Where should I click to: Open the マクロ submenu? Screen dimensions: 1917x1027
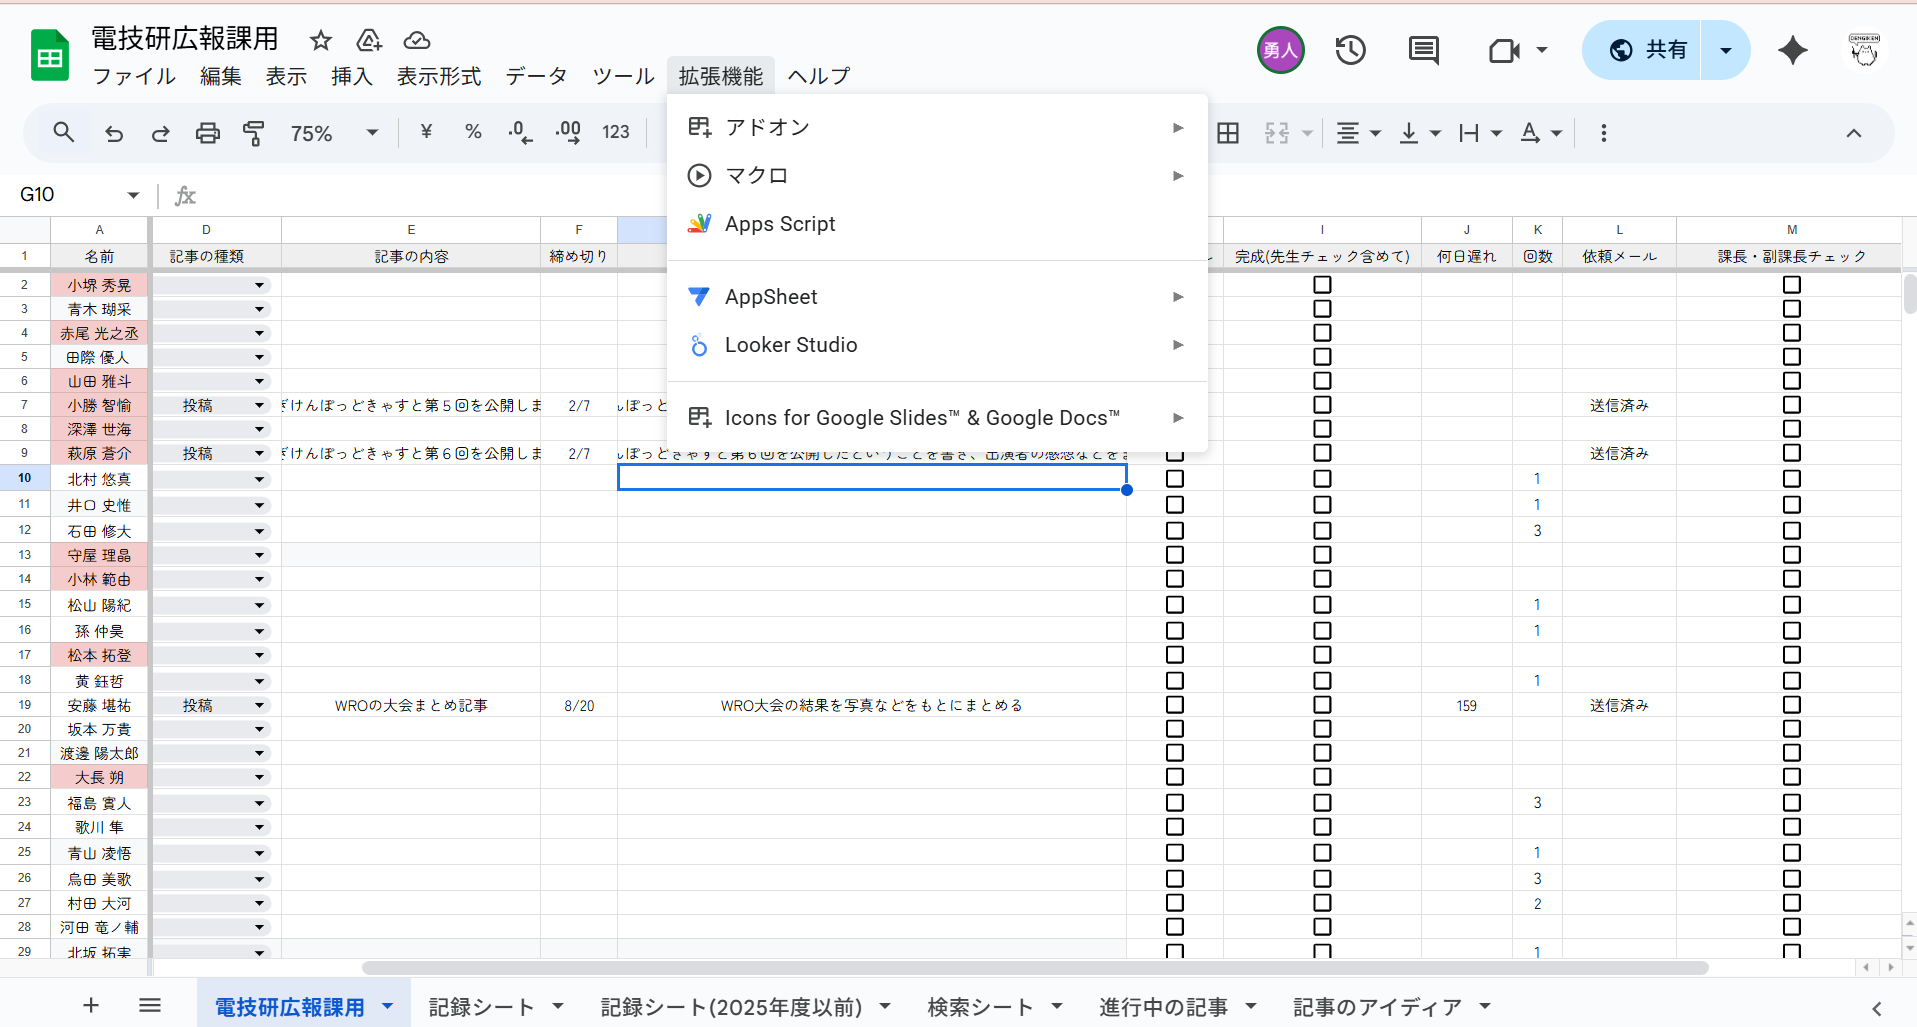coord(757,176)
